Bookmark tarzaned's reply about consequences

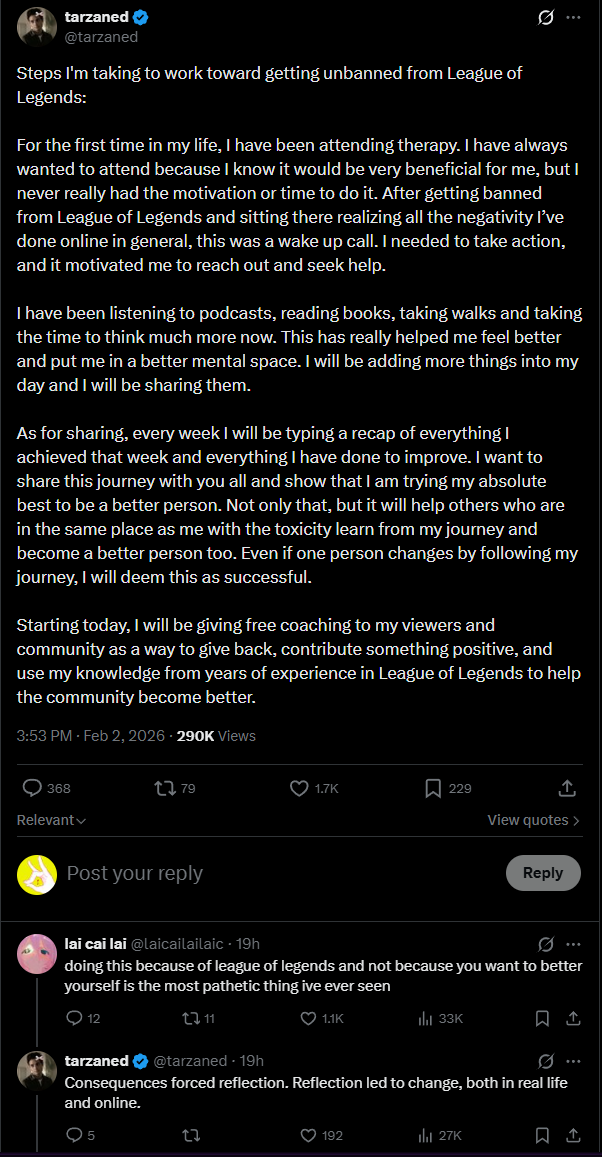pyautogui.click(x=542, y=1135)
